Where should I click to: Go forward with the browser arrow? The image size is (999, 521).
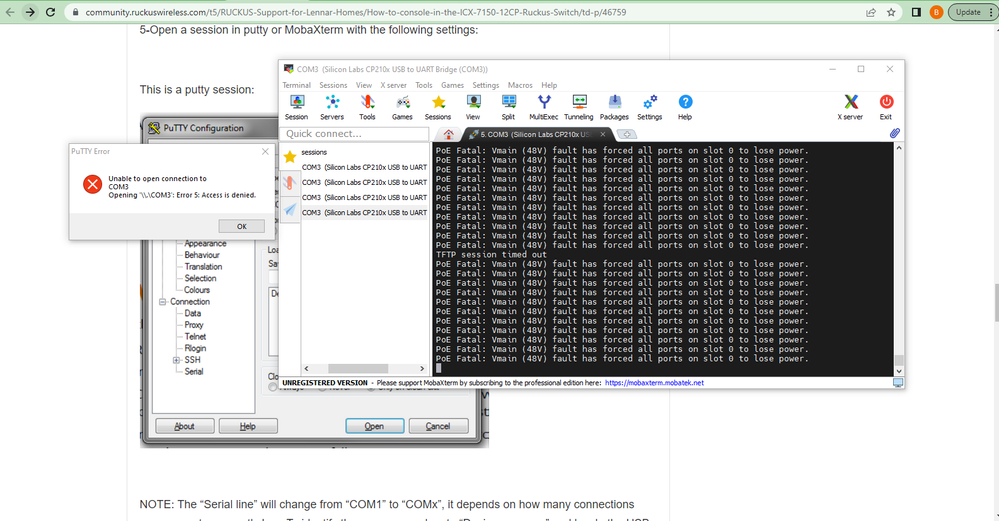(x=30, y=12)
